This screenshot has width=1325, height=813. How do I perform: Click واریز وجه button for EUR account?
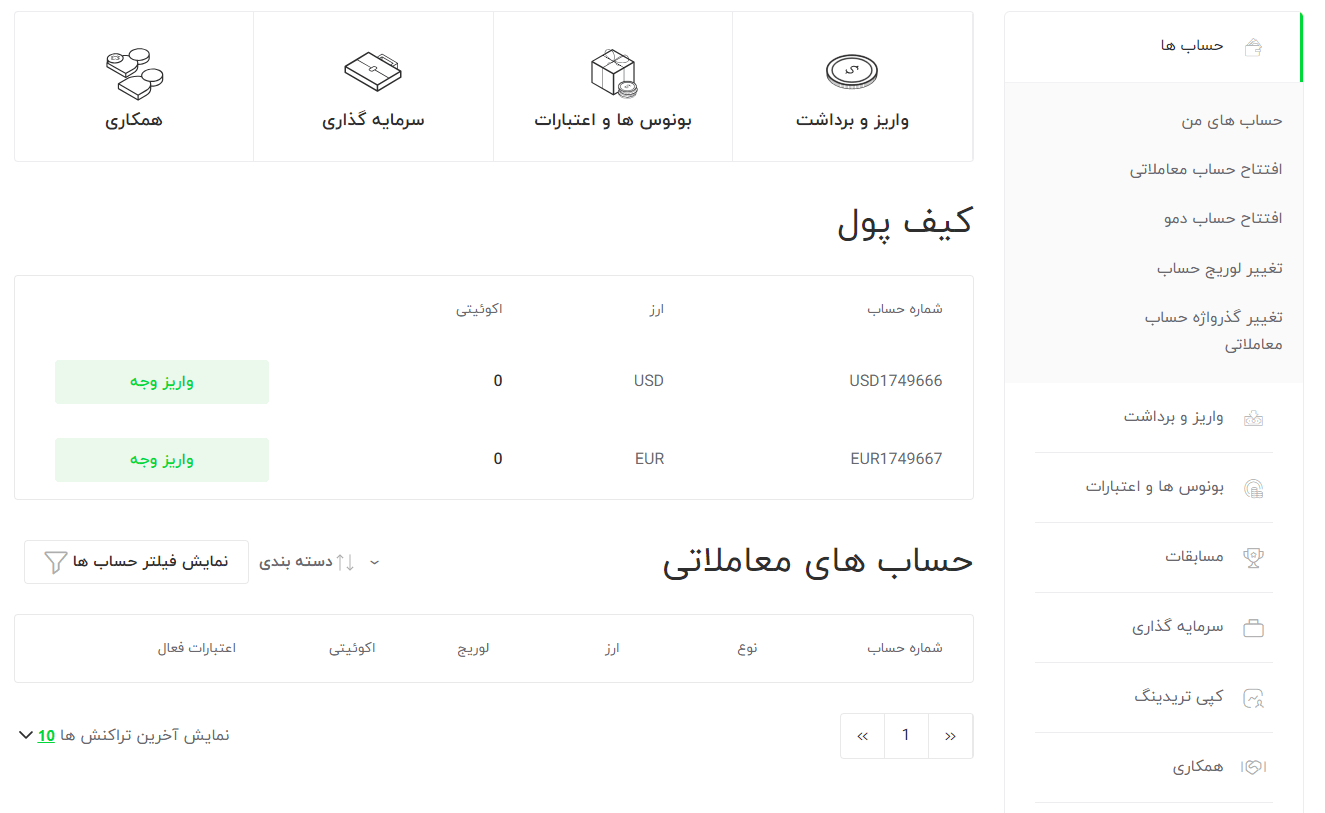coord(162,460)
